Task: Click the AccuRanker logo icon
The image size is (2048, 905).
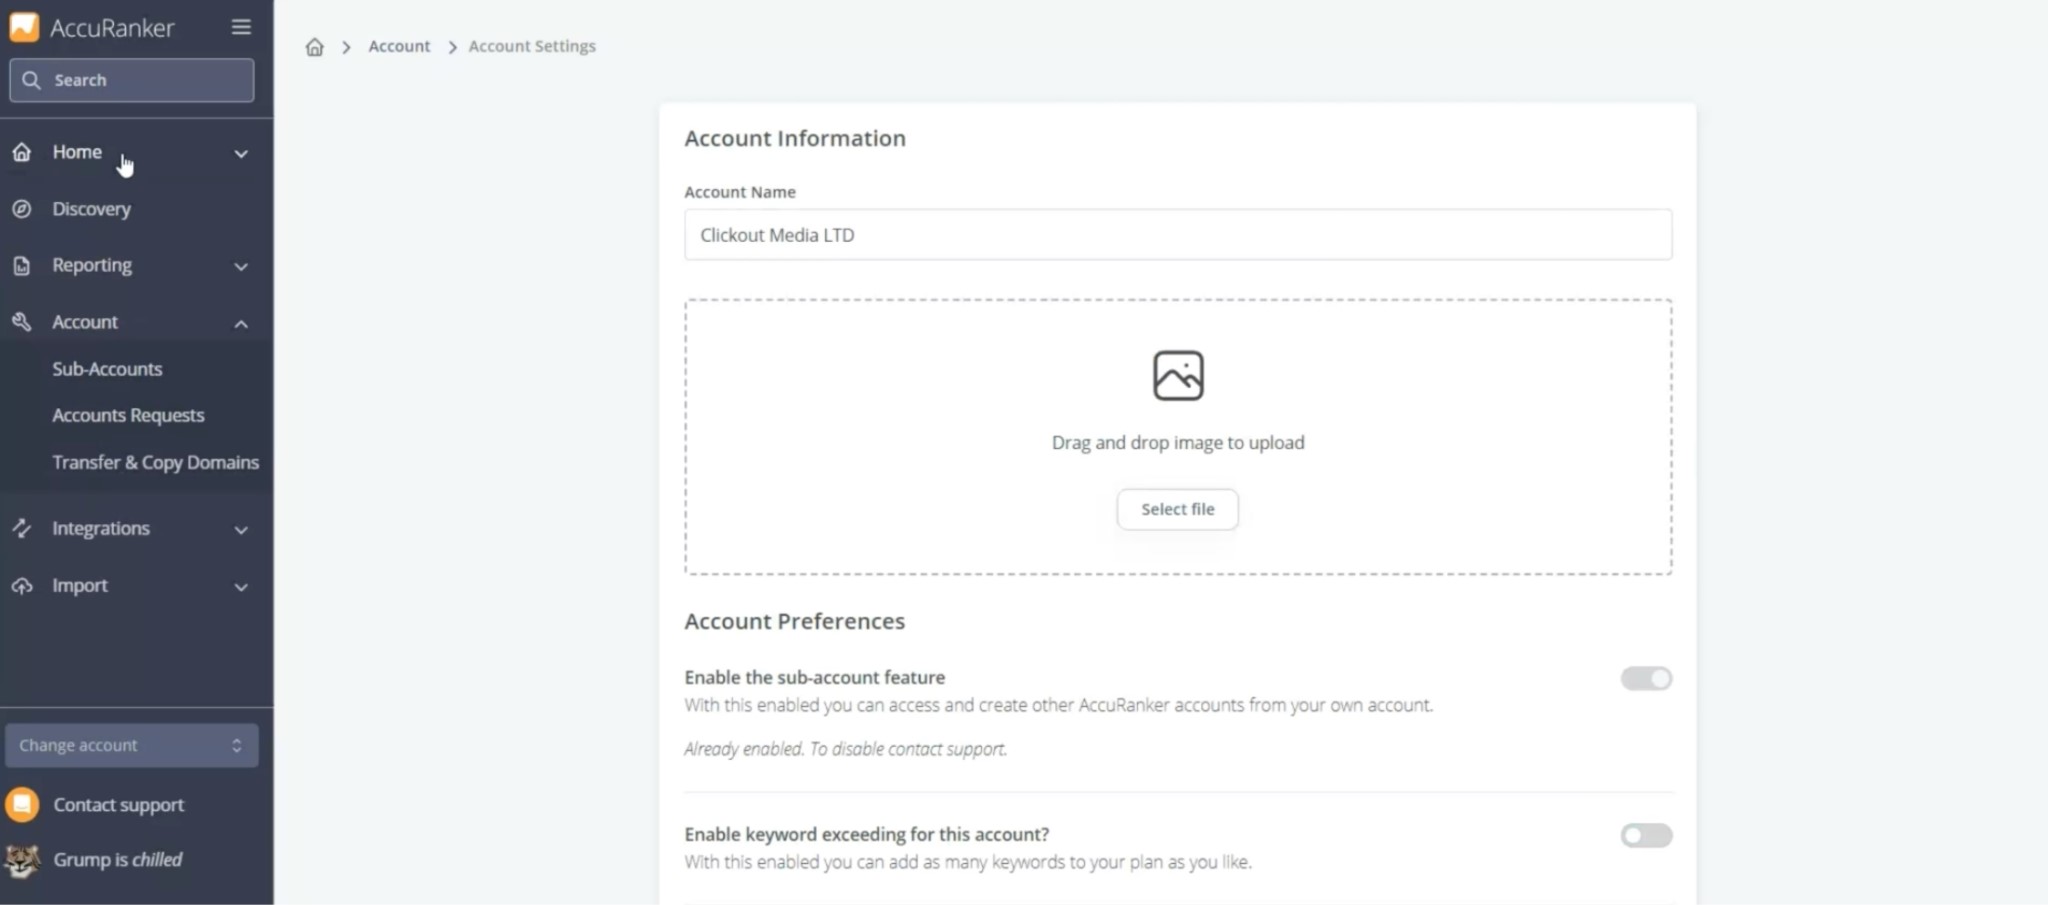Action: [24, 27]
